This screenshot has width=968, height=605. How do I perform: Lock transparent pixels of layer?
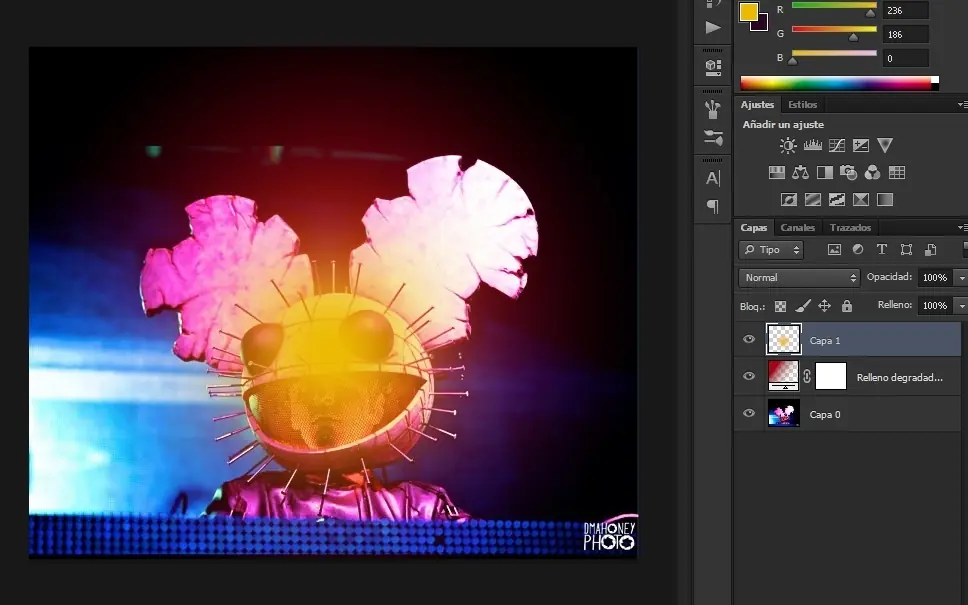[x=780, y=306]
